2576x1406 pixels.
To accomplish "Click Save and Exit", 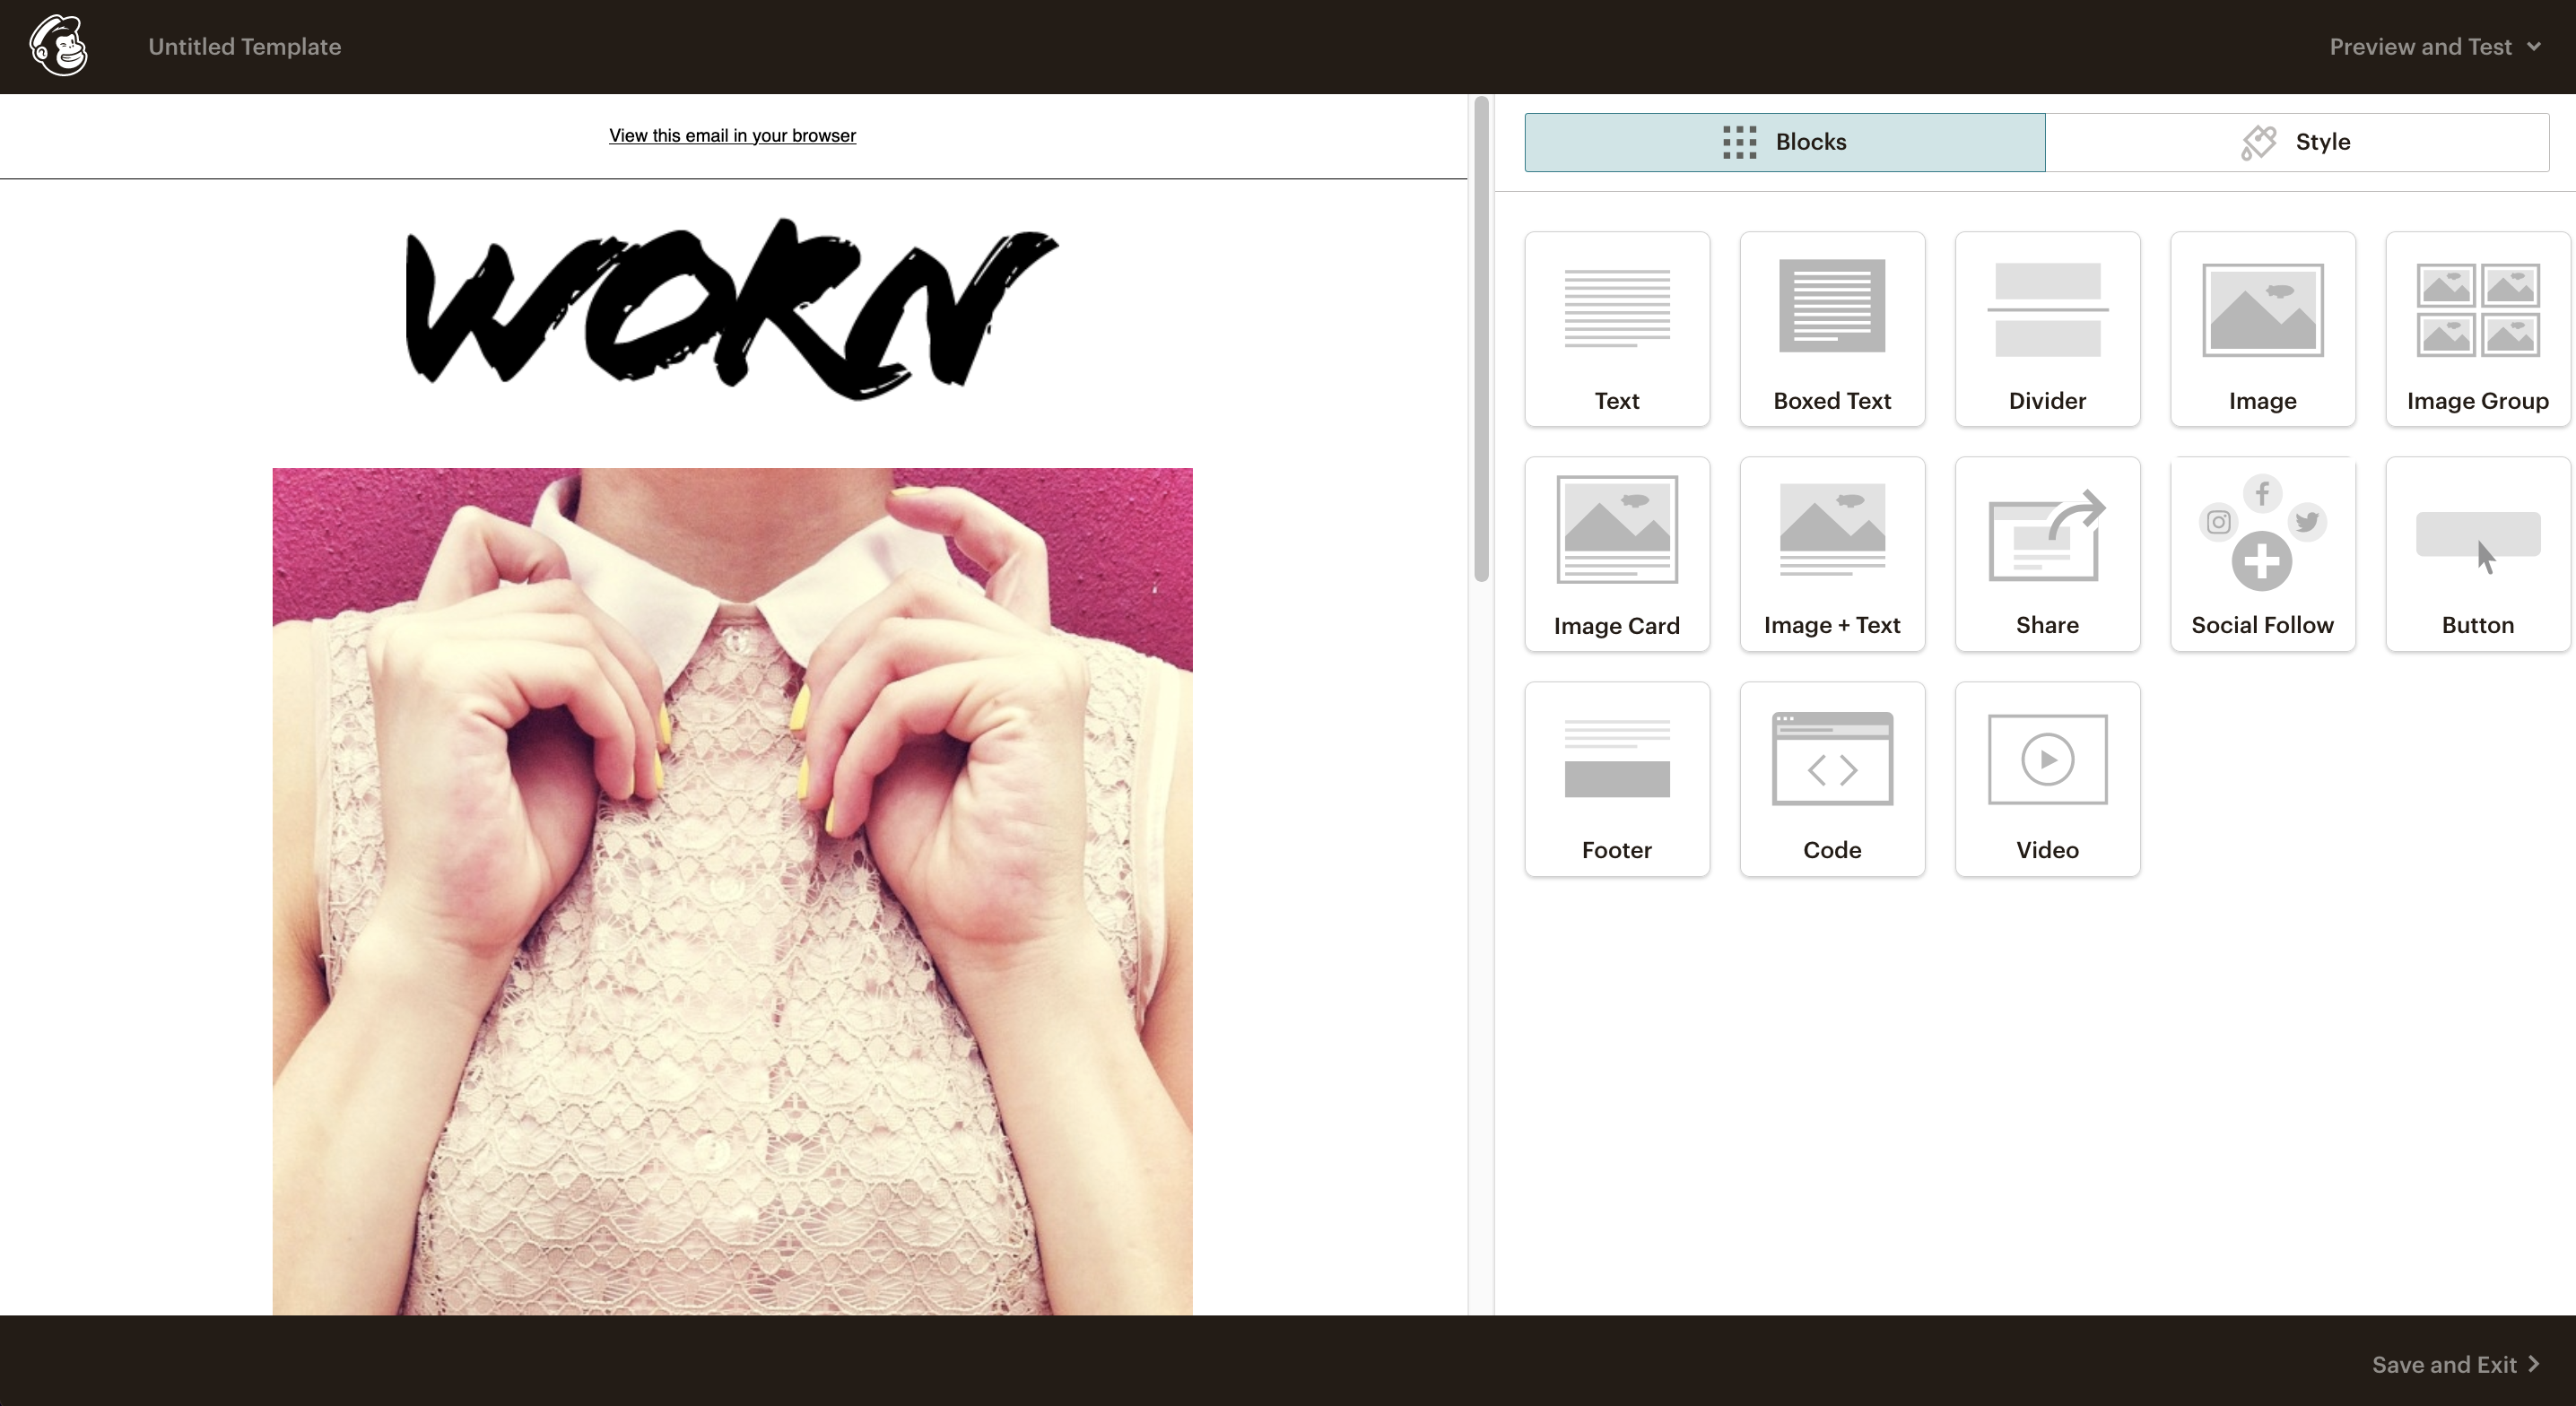I will pyautogui.click(x=2455, y=1364).
